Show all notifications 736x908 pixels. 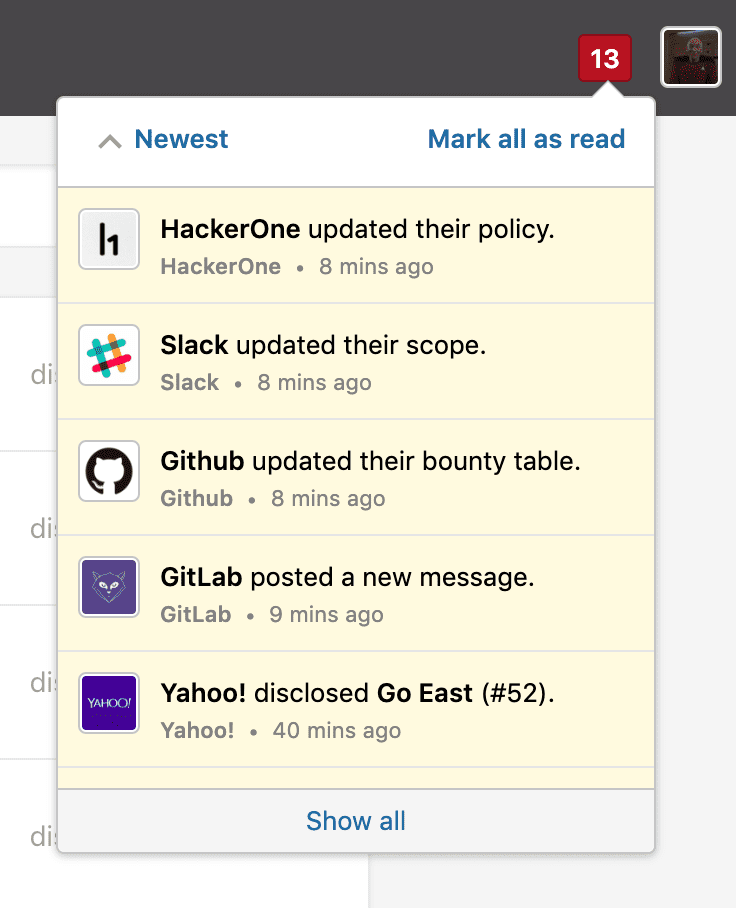pyautogui.click(x=356, y=821)
